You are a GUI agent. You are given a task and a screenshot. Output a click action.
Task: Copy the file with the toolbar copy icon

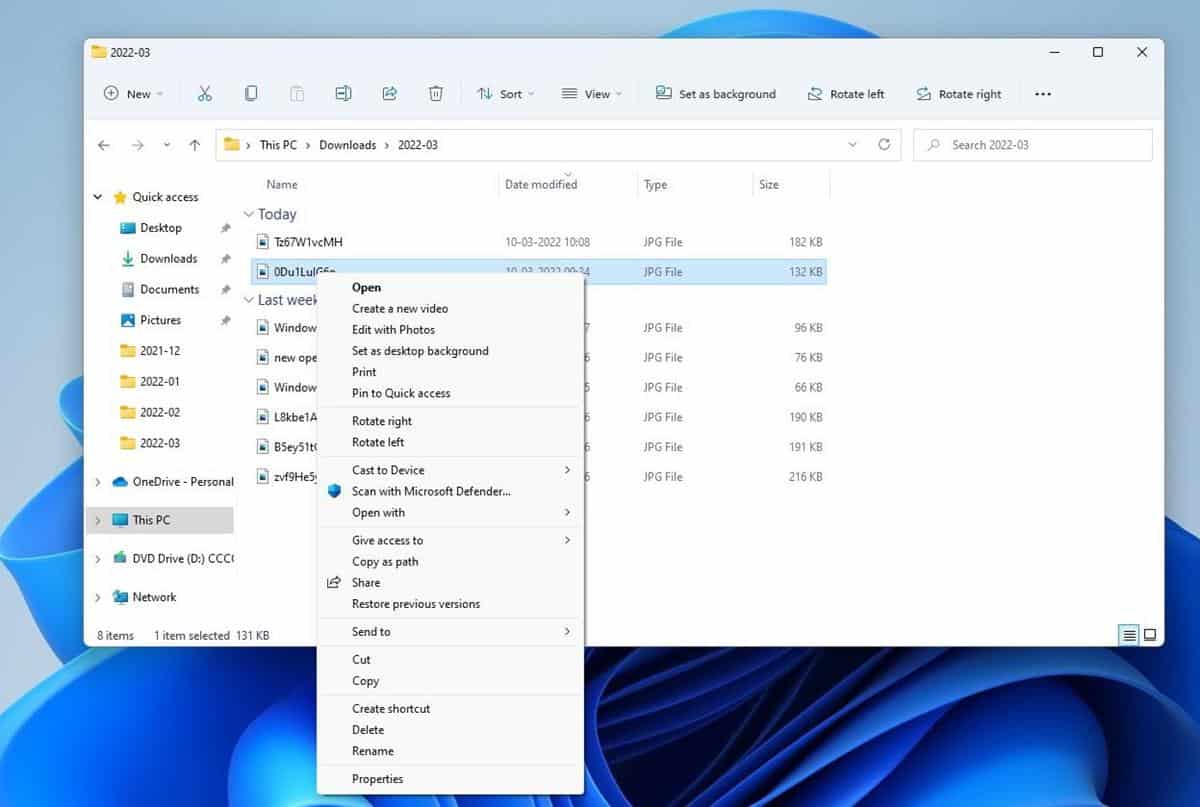pyautogui.click(x=250, y=93)
